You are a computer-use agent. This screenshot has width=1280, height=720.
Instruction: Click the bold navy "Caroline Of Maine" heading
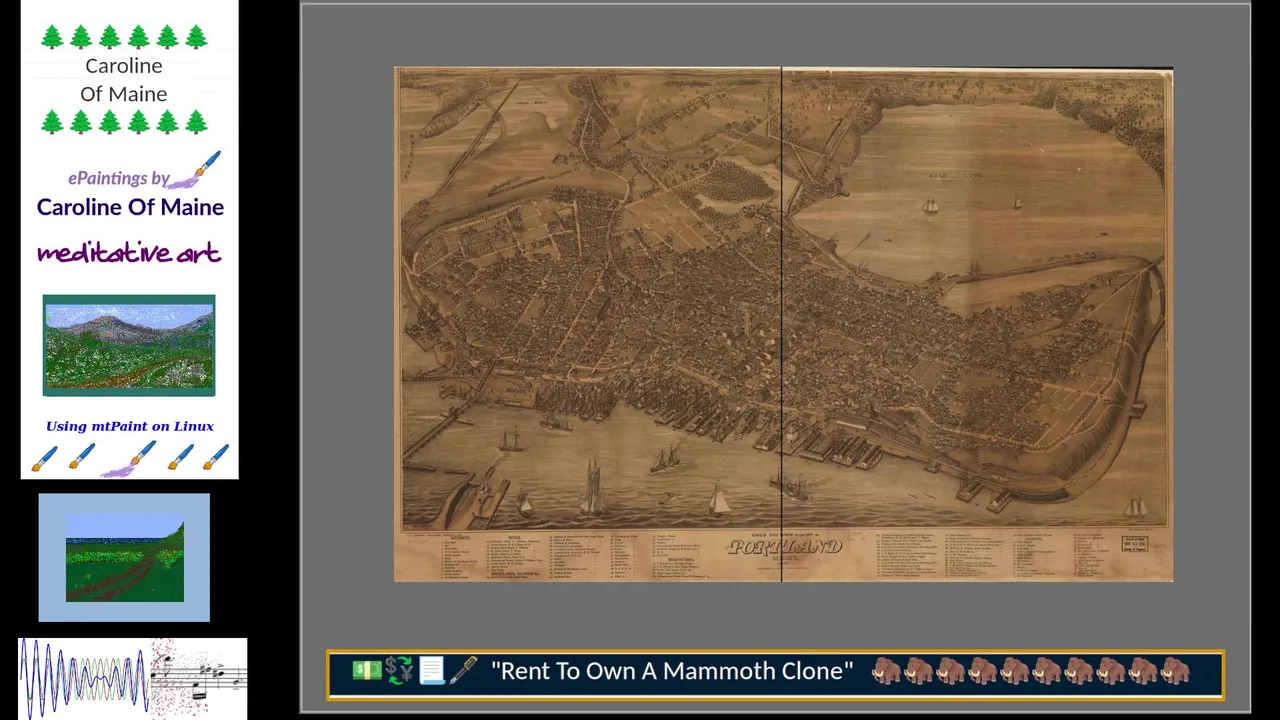[x=130, y=207]
